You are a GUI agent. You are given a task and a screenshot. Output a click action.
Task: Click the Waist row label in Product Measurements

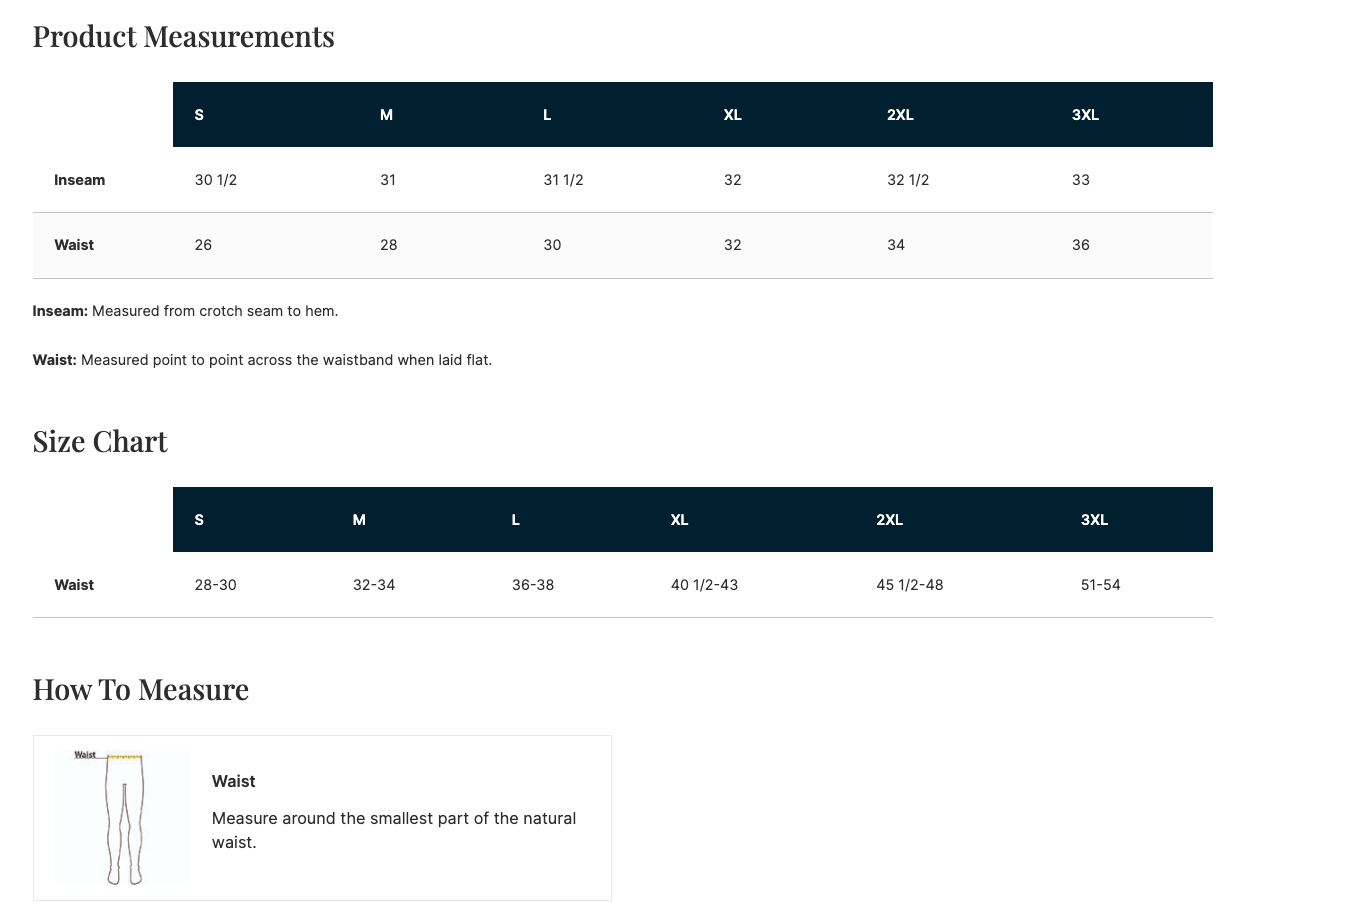point(74,245)
